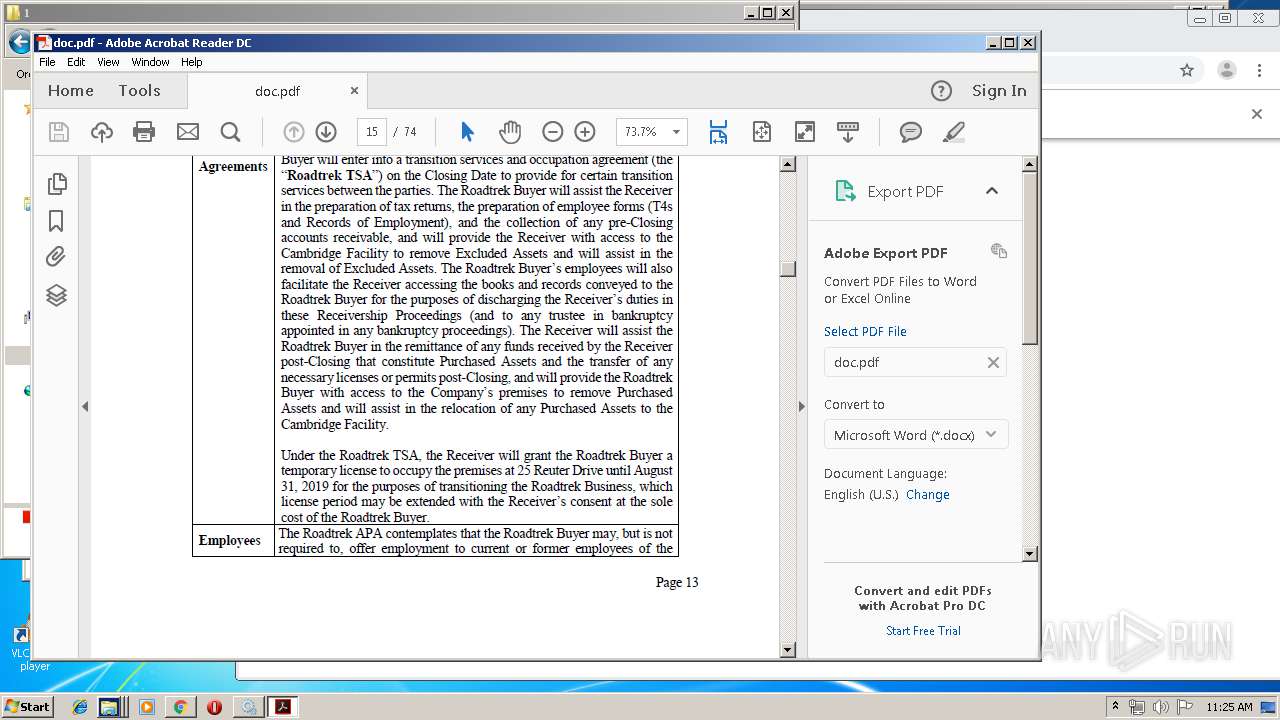This screenshot has width=1280, height=720.
Task: Open Internet Explorer taskbar icon
Action: pyautogui.click(x=80, y=707)
